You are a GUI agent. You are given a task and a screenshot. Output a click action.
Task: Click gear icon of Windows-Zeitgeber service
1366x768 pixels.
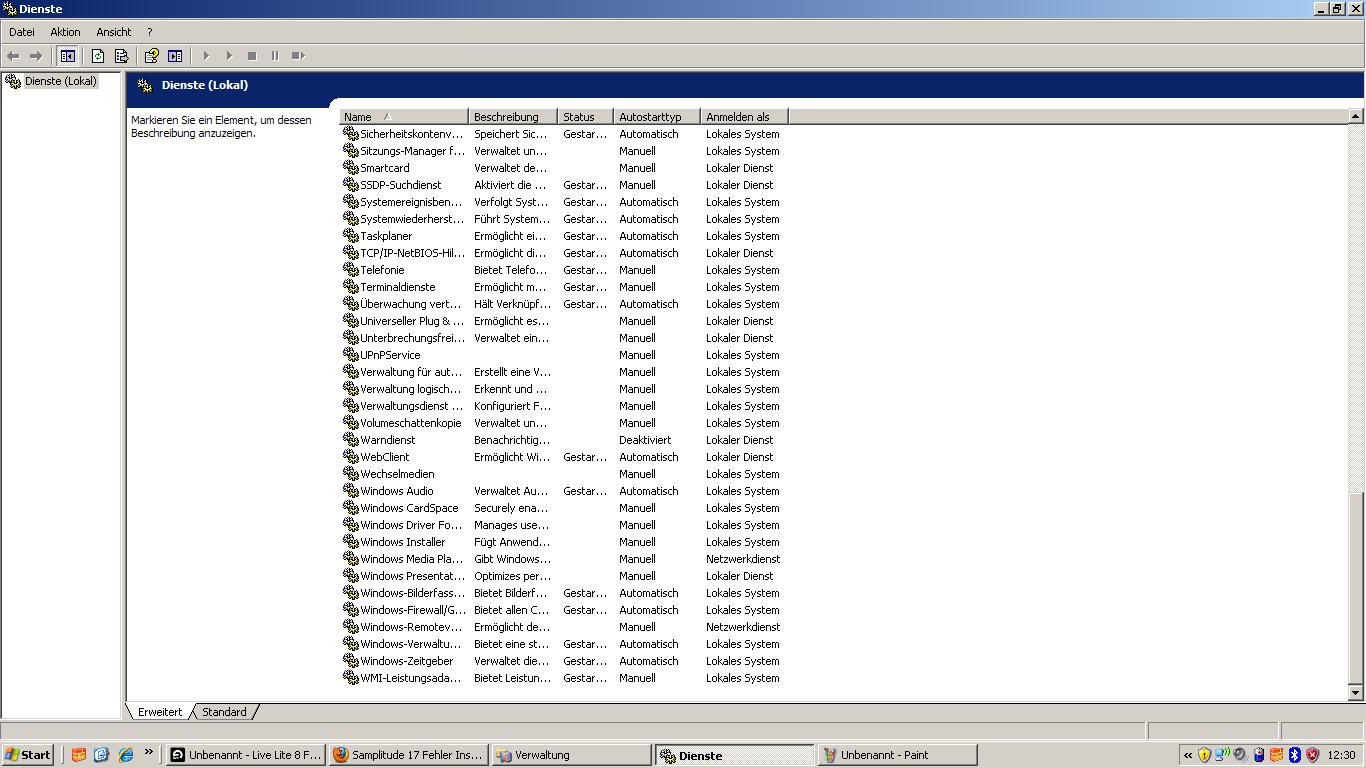pos(351,660)
